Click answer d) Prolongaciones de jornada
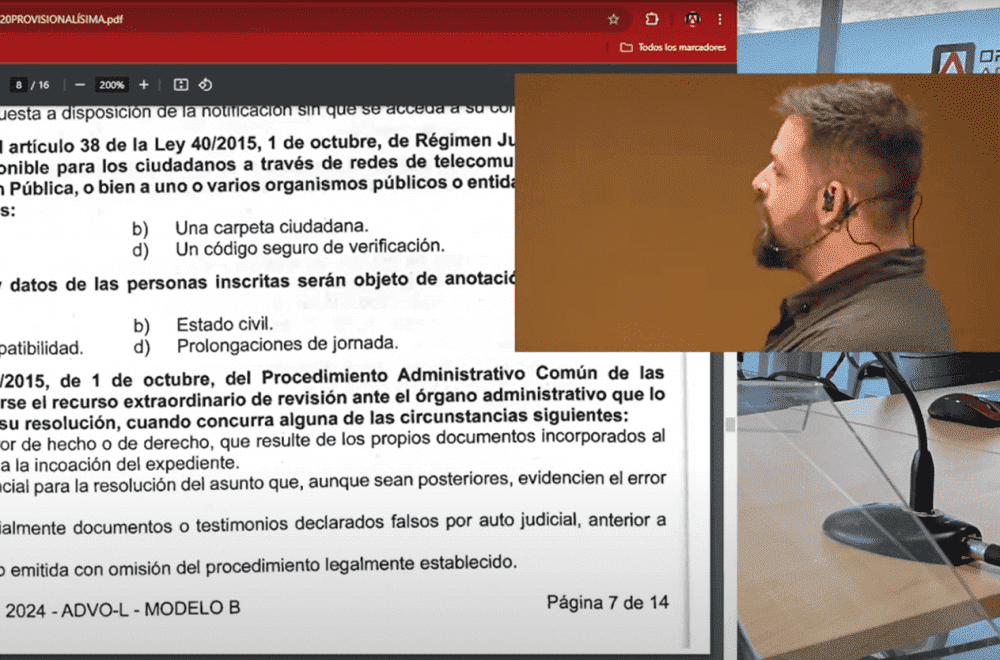 point(287,345)
